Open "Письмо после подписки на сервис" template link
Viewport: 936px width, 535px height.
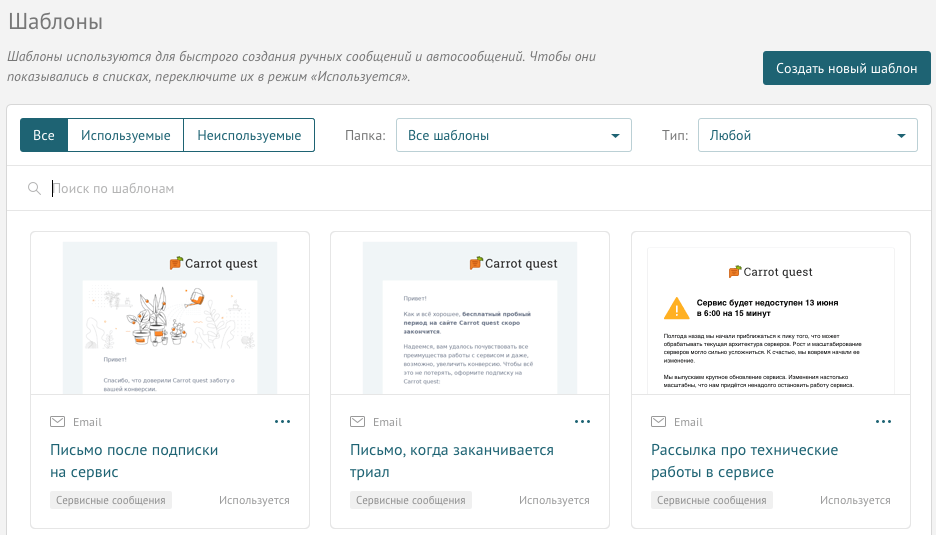134,461
